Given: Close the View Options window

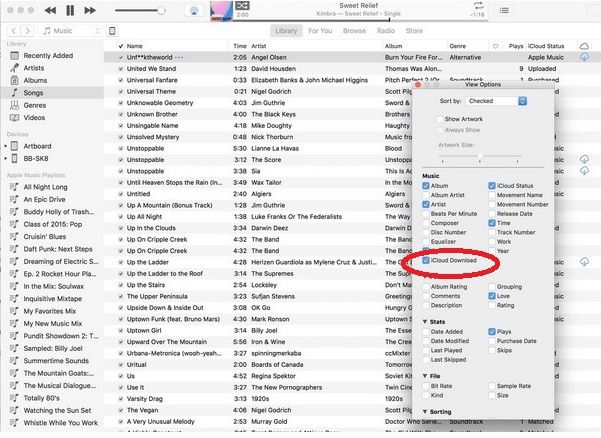Looking at the screenshot, I should click(418, 85).
